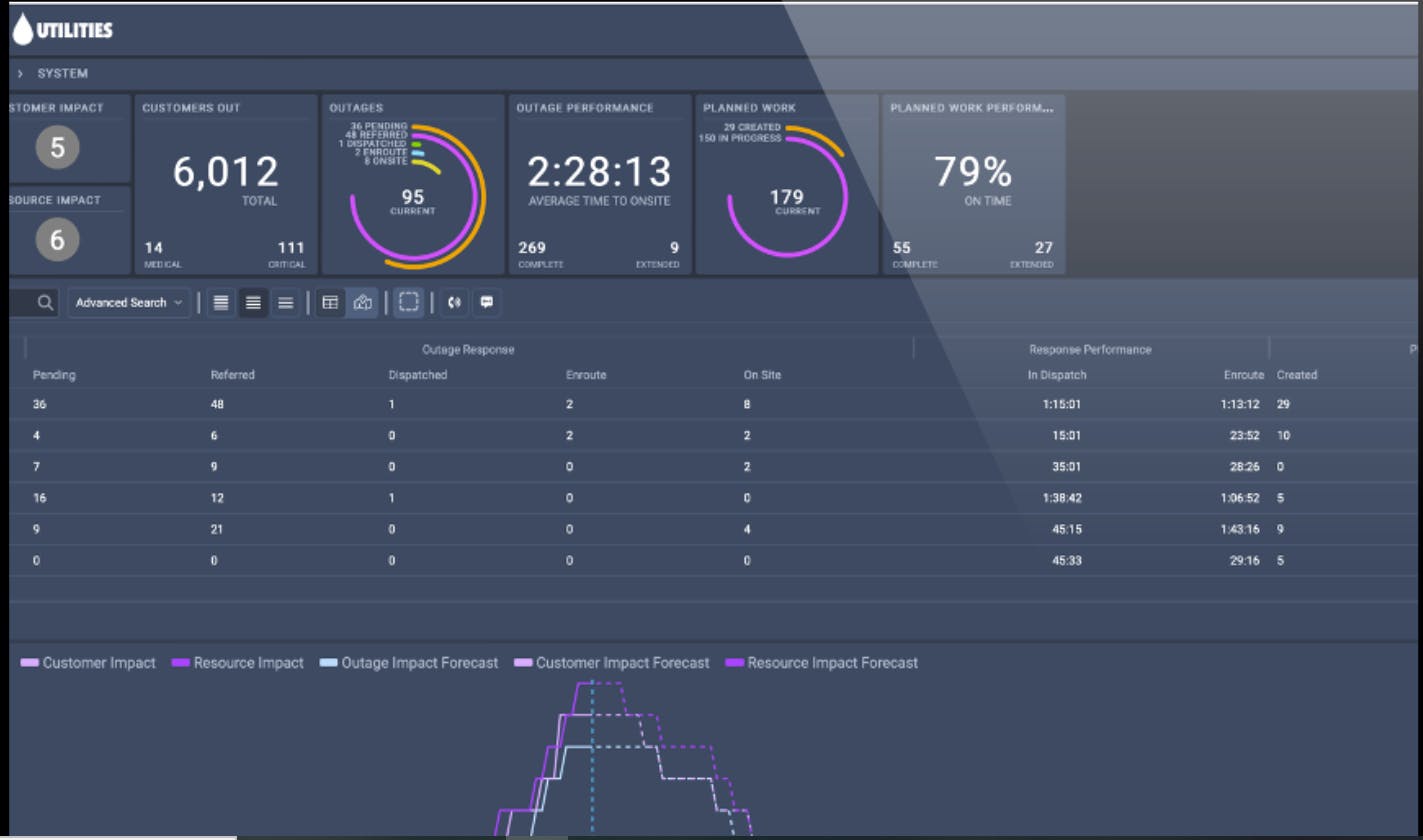Screen dimensions: 1423x840
Task: Click the search magnifier icon
Action: 43,302
